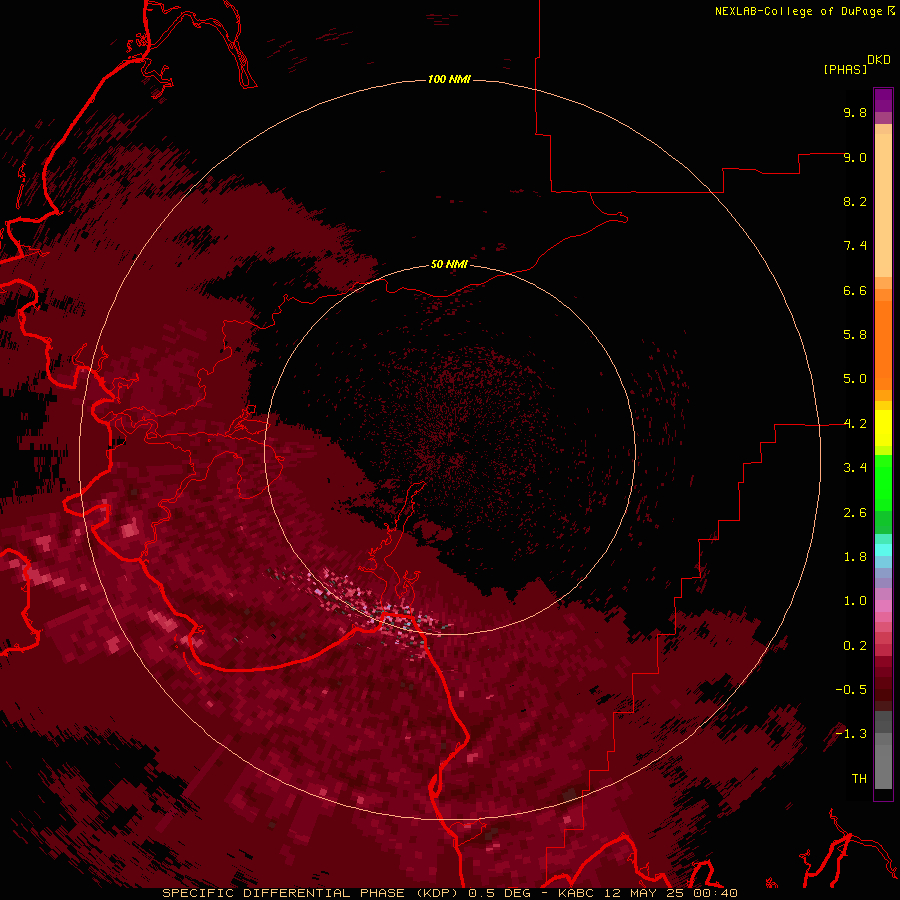Screen dimensions: 900x900
Task: Click the 8.2 scale value
Action: tap(855, 201)
